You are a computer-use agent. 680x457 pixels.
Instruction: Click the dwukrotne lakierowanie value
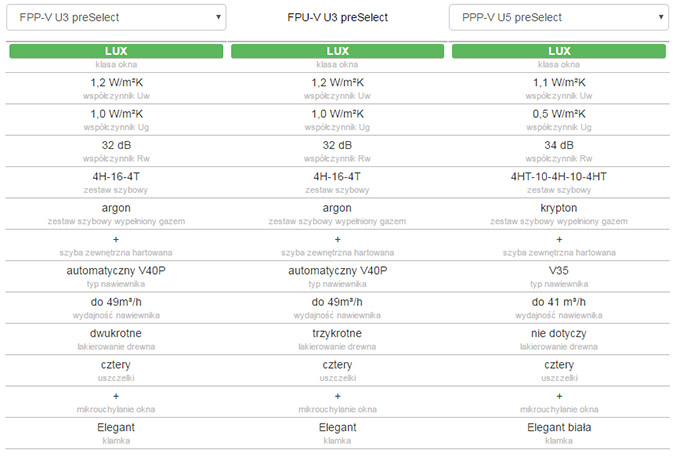tap(116, 334)
